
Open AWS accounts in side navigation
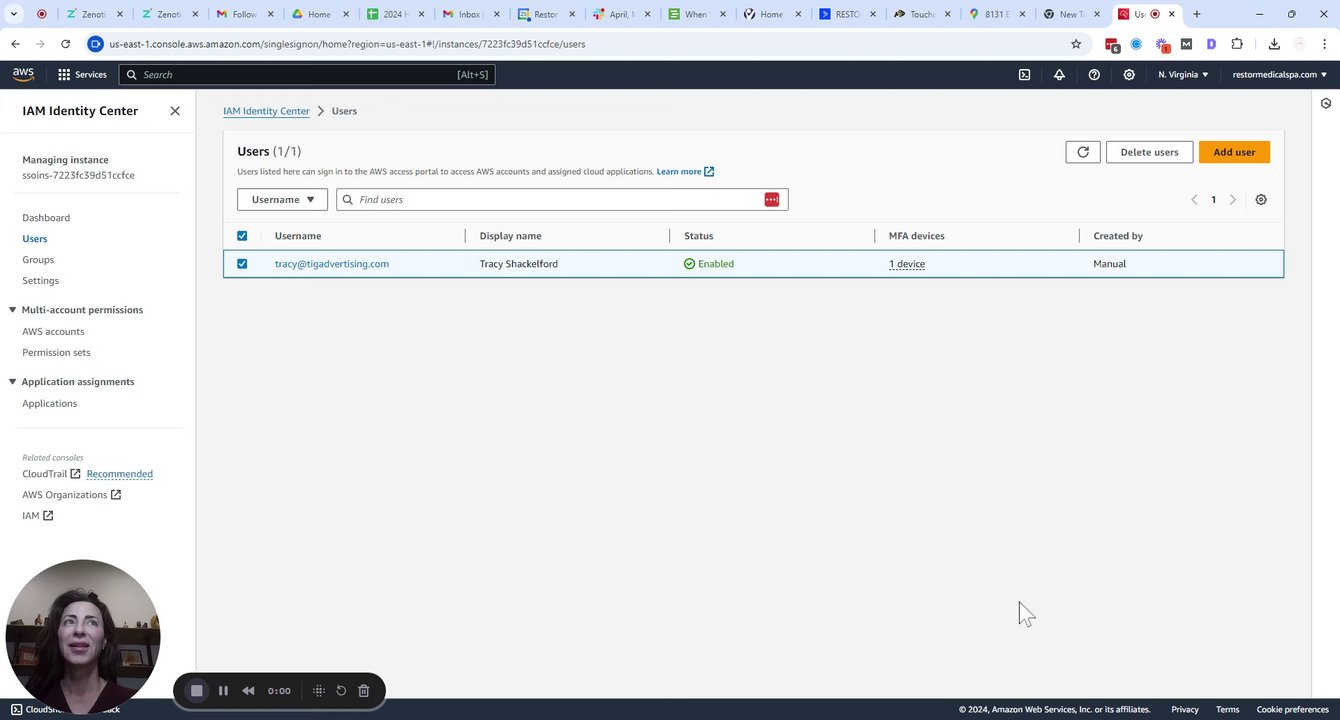[x=53, y=332]
